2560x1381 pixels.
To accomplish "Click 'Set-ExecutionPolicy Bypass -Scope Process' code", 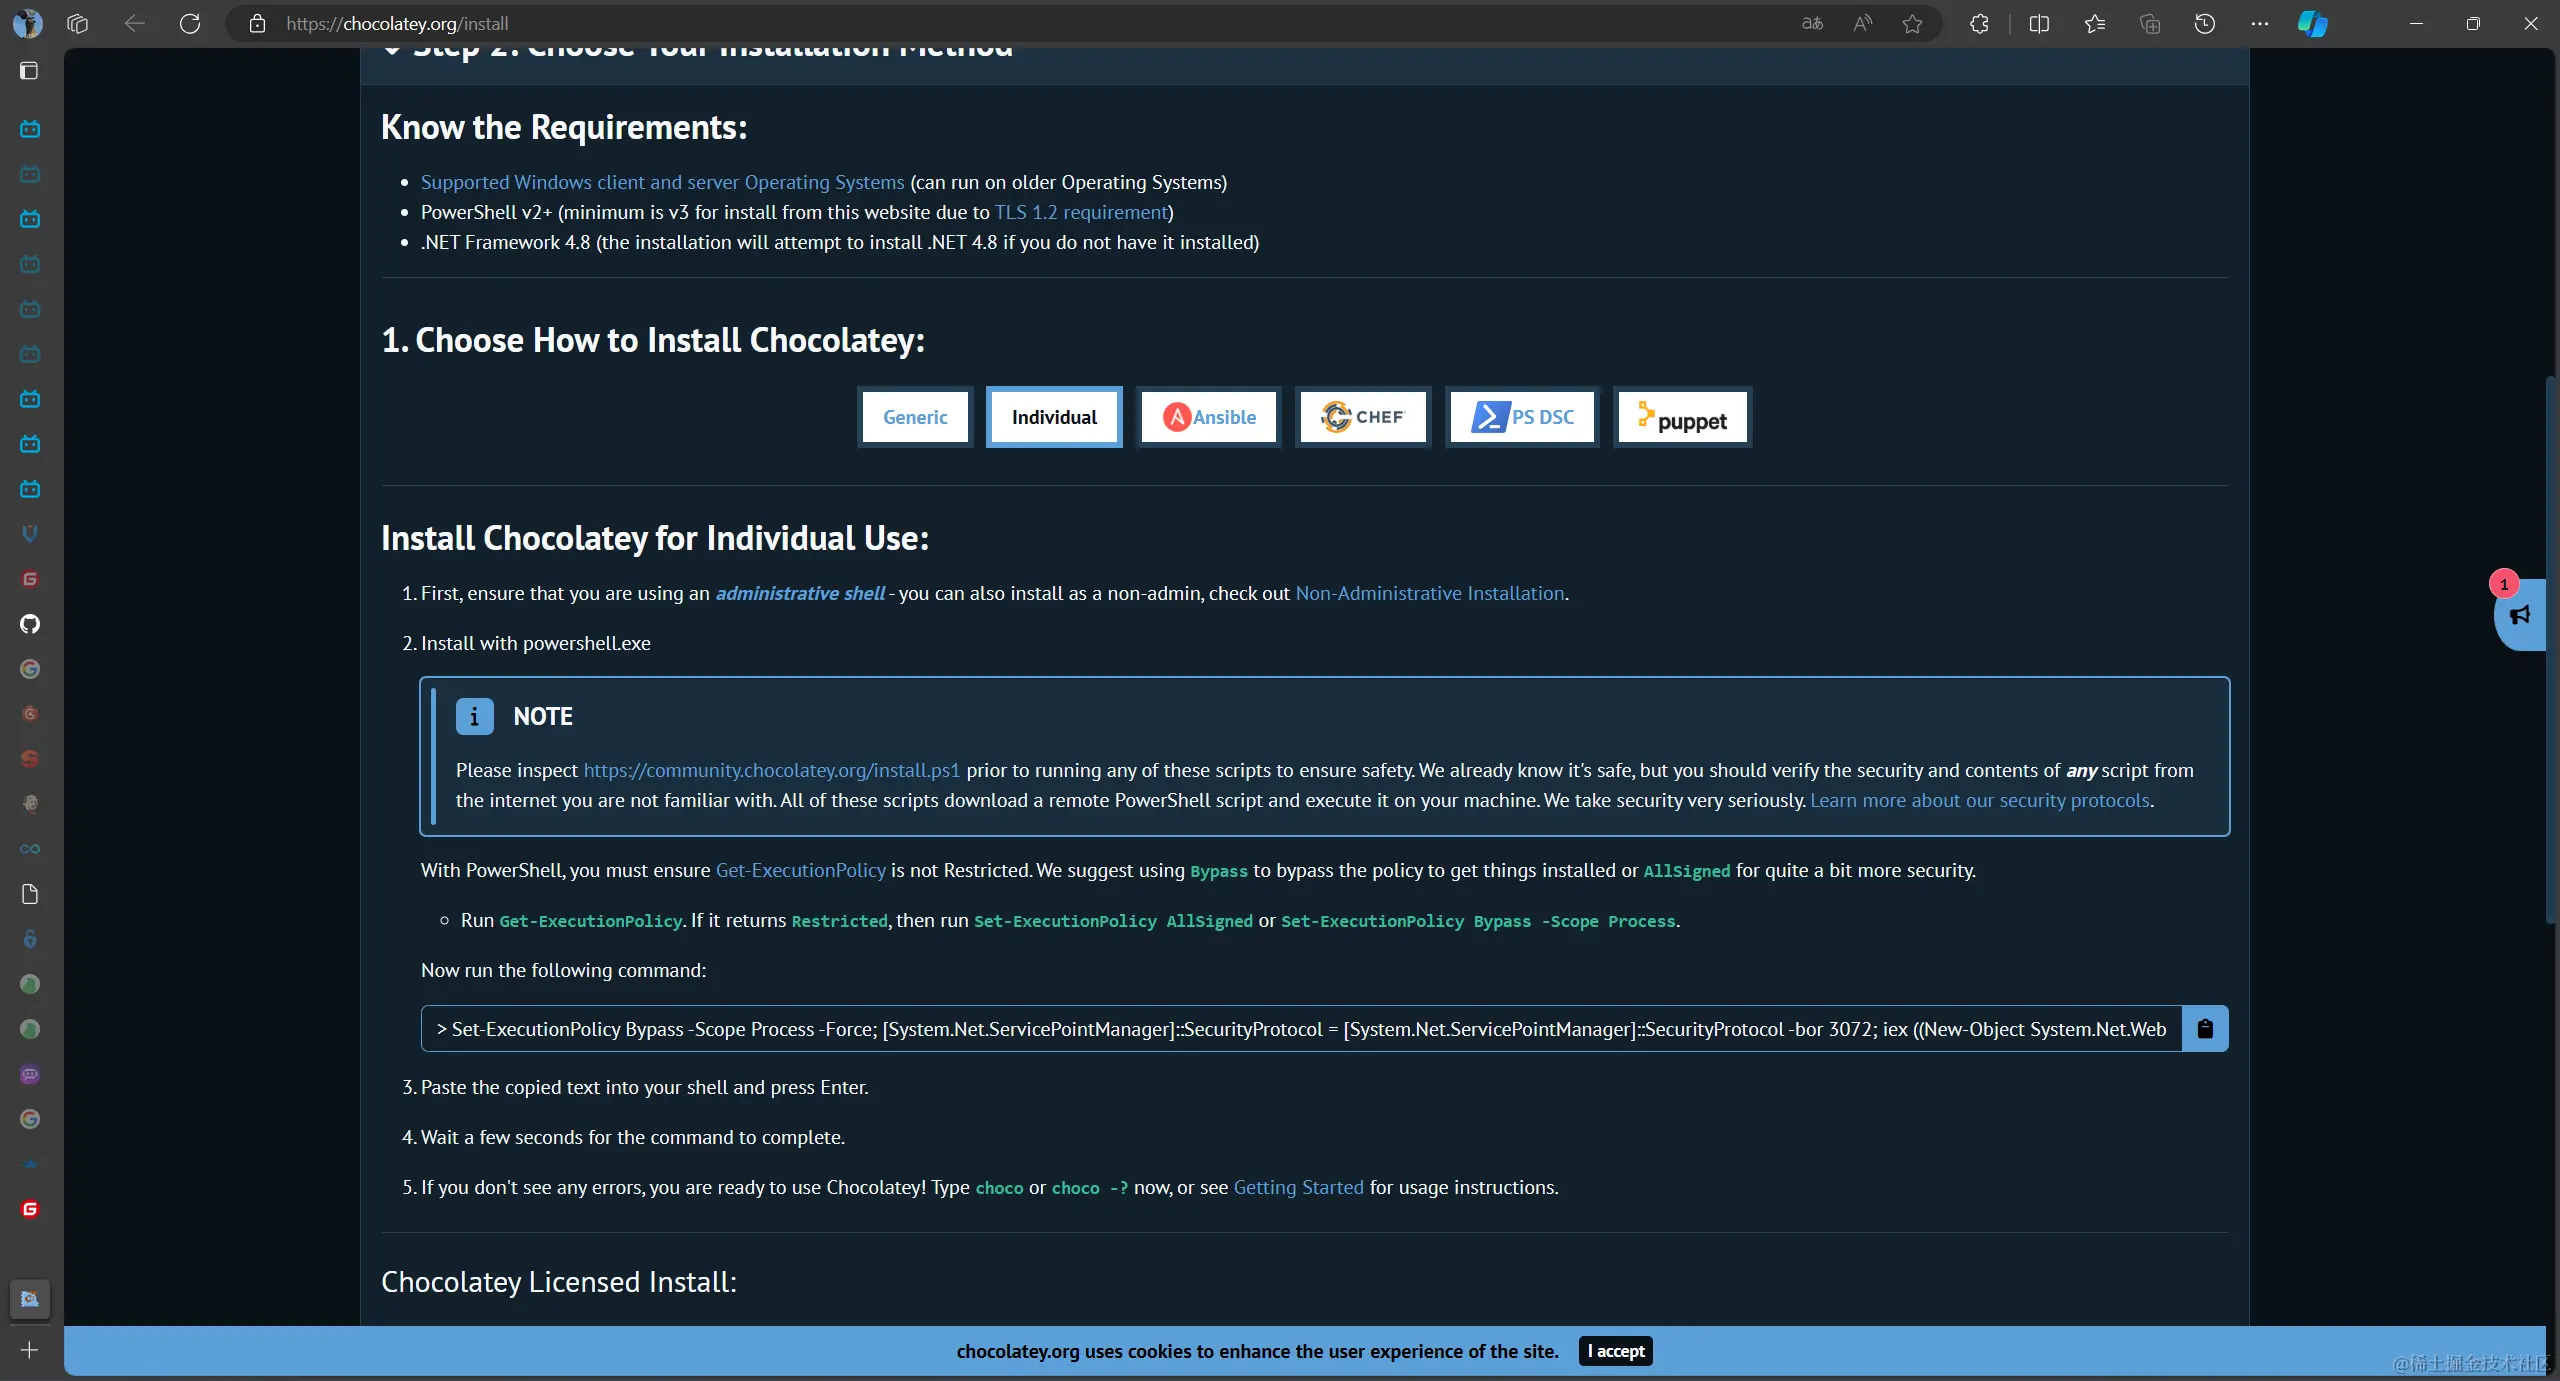I will coord(1478,921).
